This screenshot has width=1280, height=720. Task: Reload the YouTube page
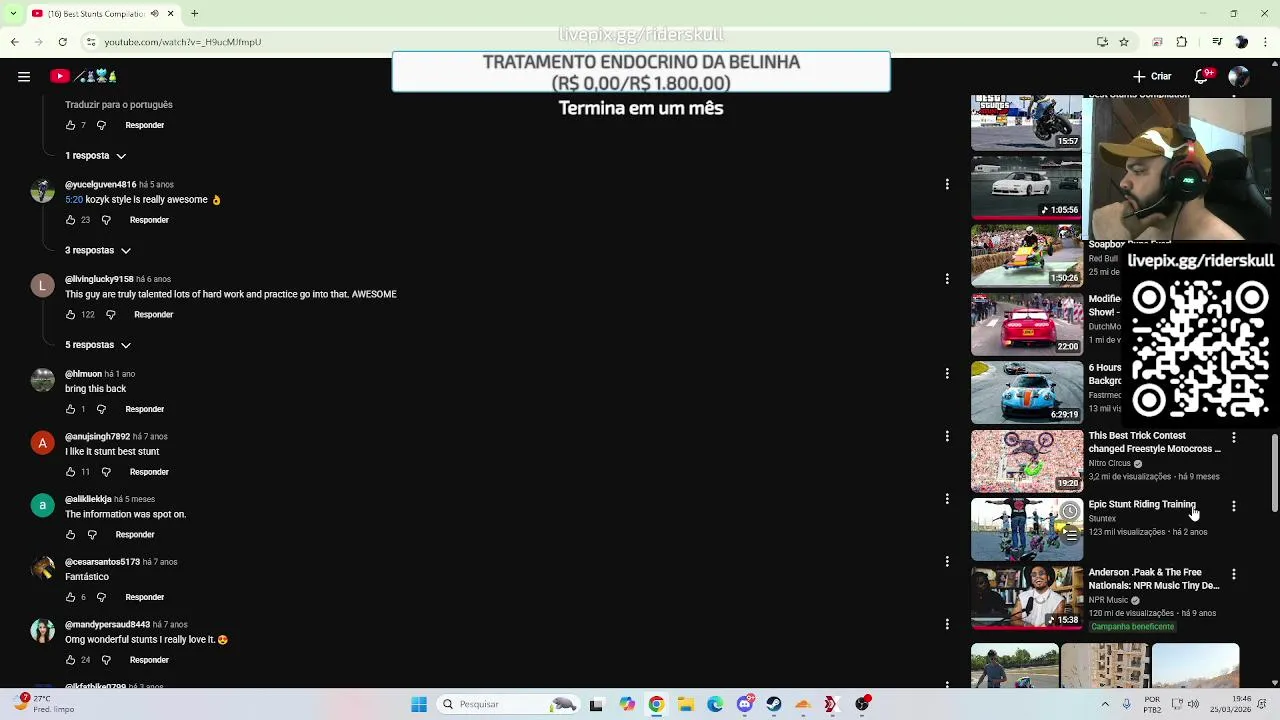[63, 42]
